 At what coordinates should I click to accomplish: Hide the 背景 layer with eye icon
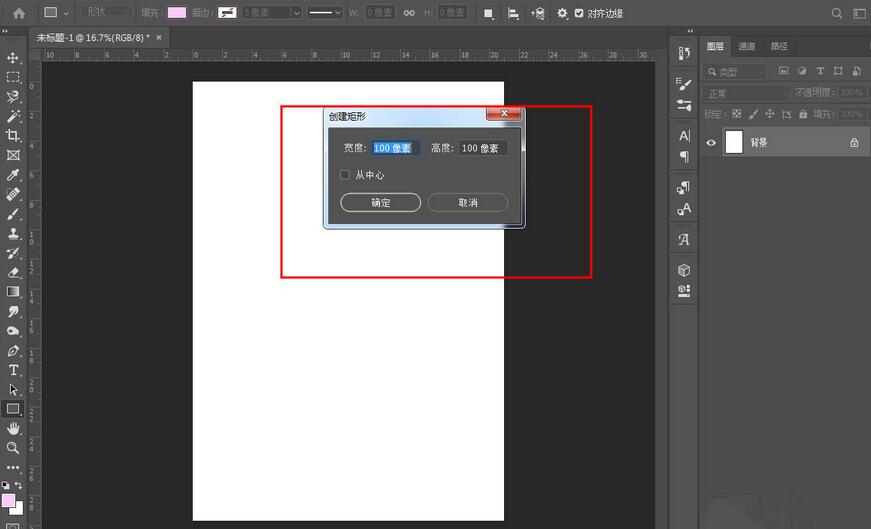tap(711, 143)
